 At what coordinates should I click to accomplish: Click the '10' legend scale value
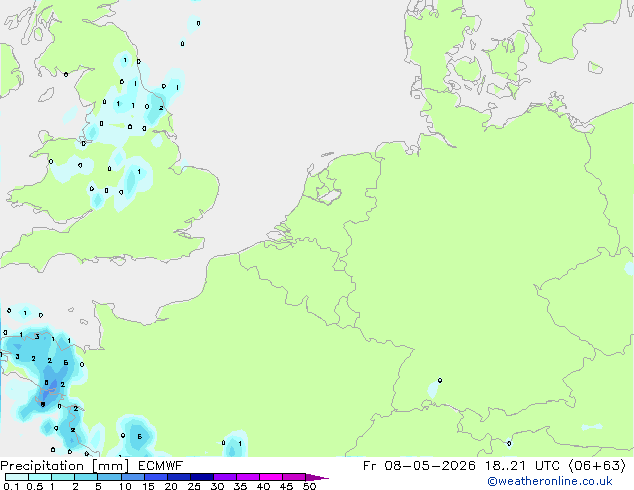(x=125, y=486)
